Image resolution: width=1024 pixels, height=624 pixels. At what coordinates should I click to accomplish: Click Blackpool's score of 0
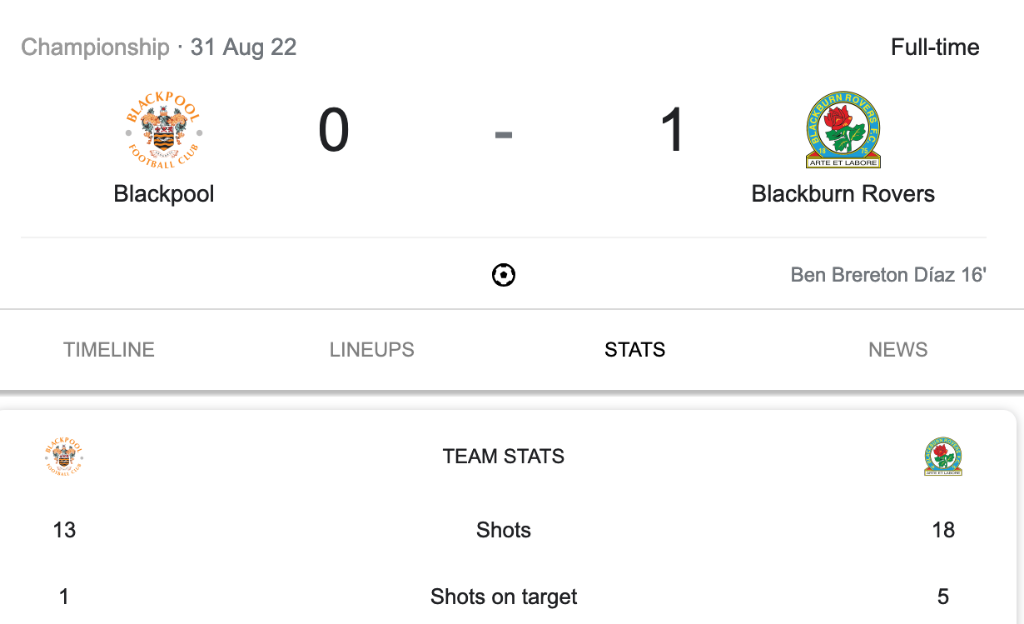click(x=334, y=131)
